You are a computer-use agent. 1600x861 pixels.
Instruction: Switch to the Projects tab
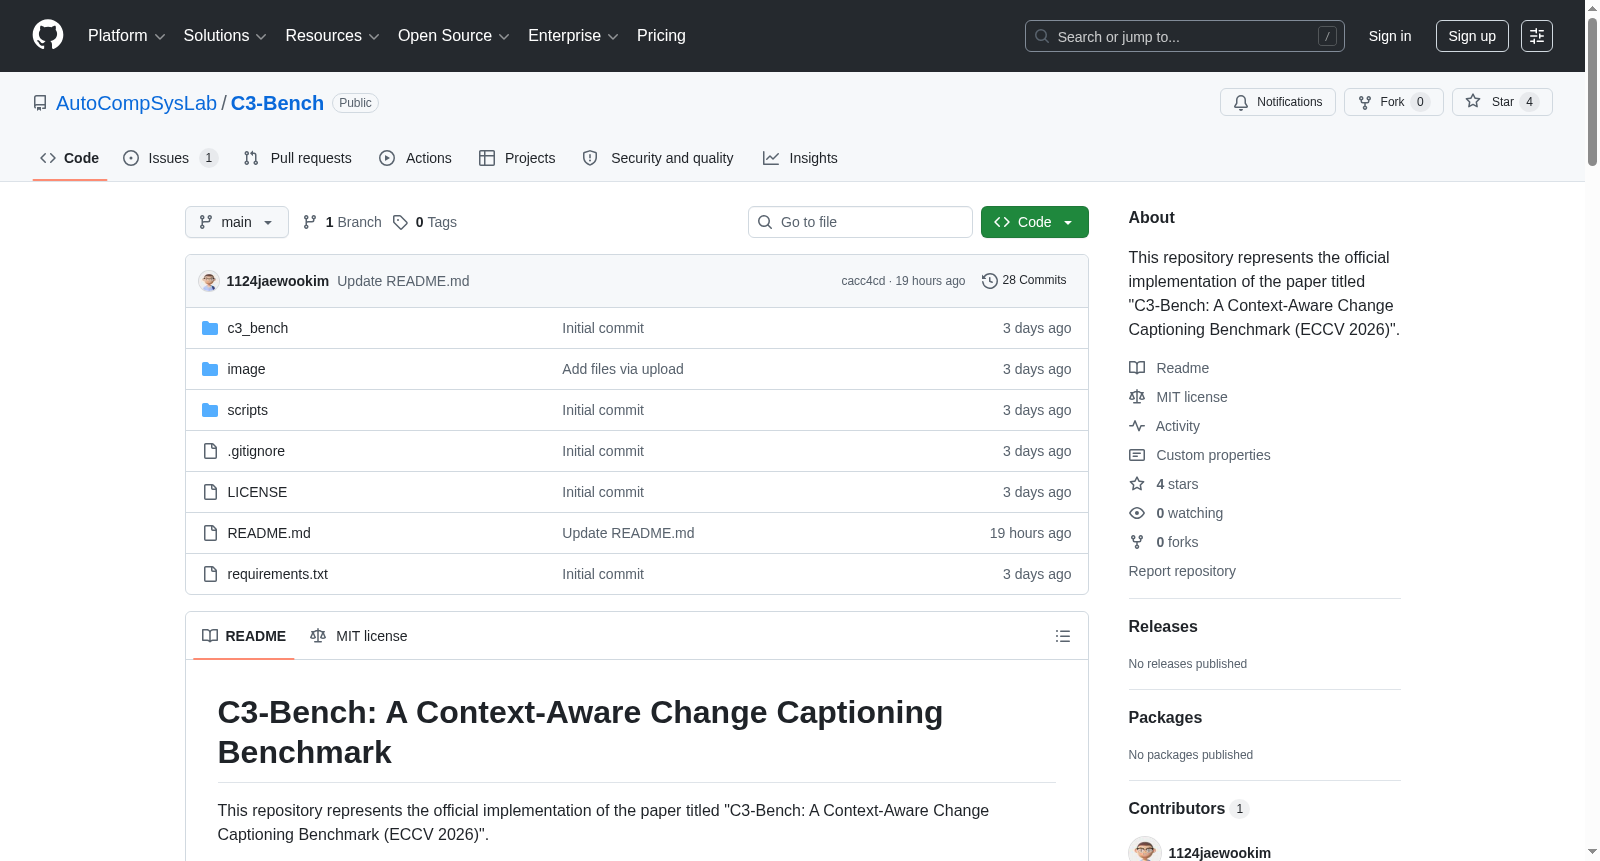click(517, 158)
